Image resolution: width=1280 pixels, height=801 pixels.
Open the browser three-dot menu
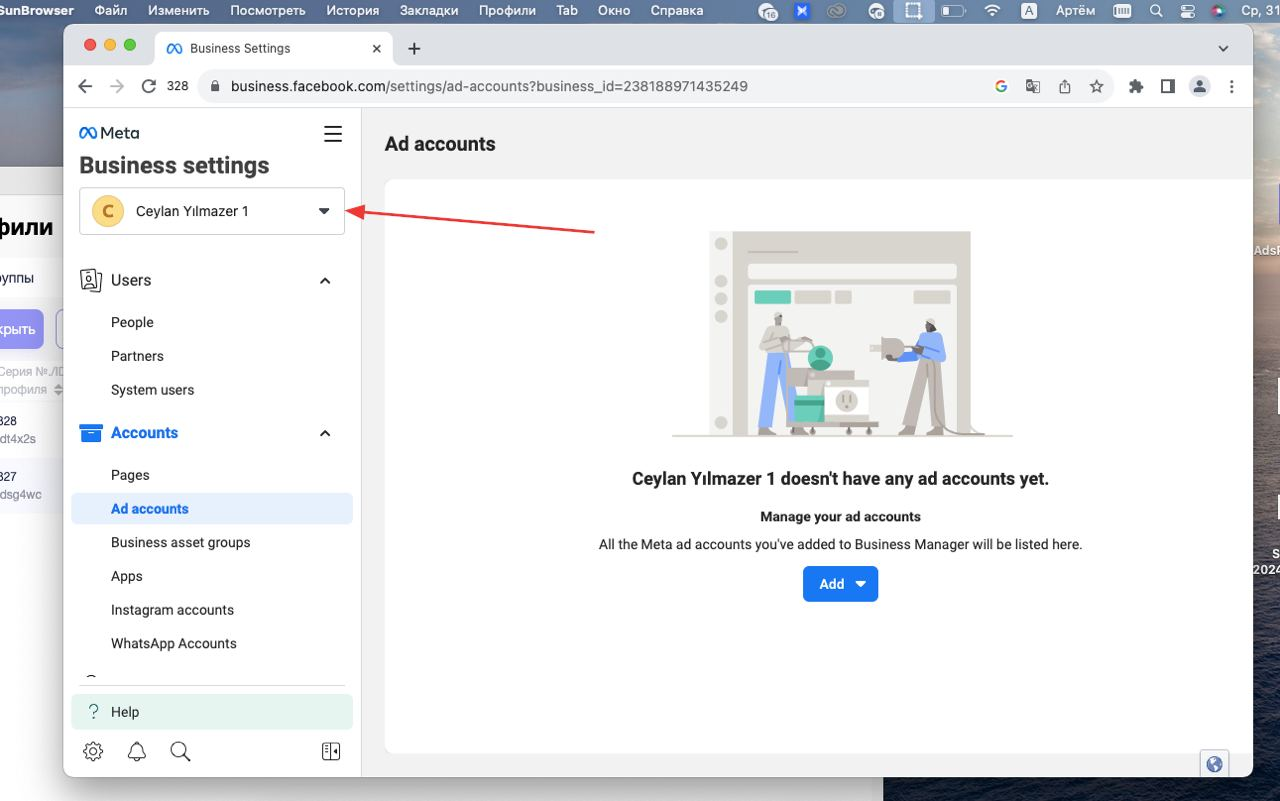pos(1232,86)
